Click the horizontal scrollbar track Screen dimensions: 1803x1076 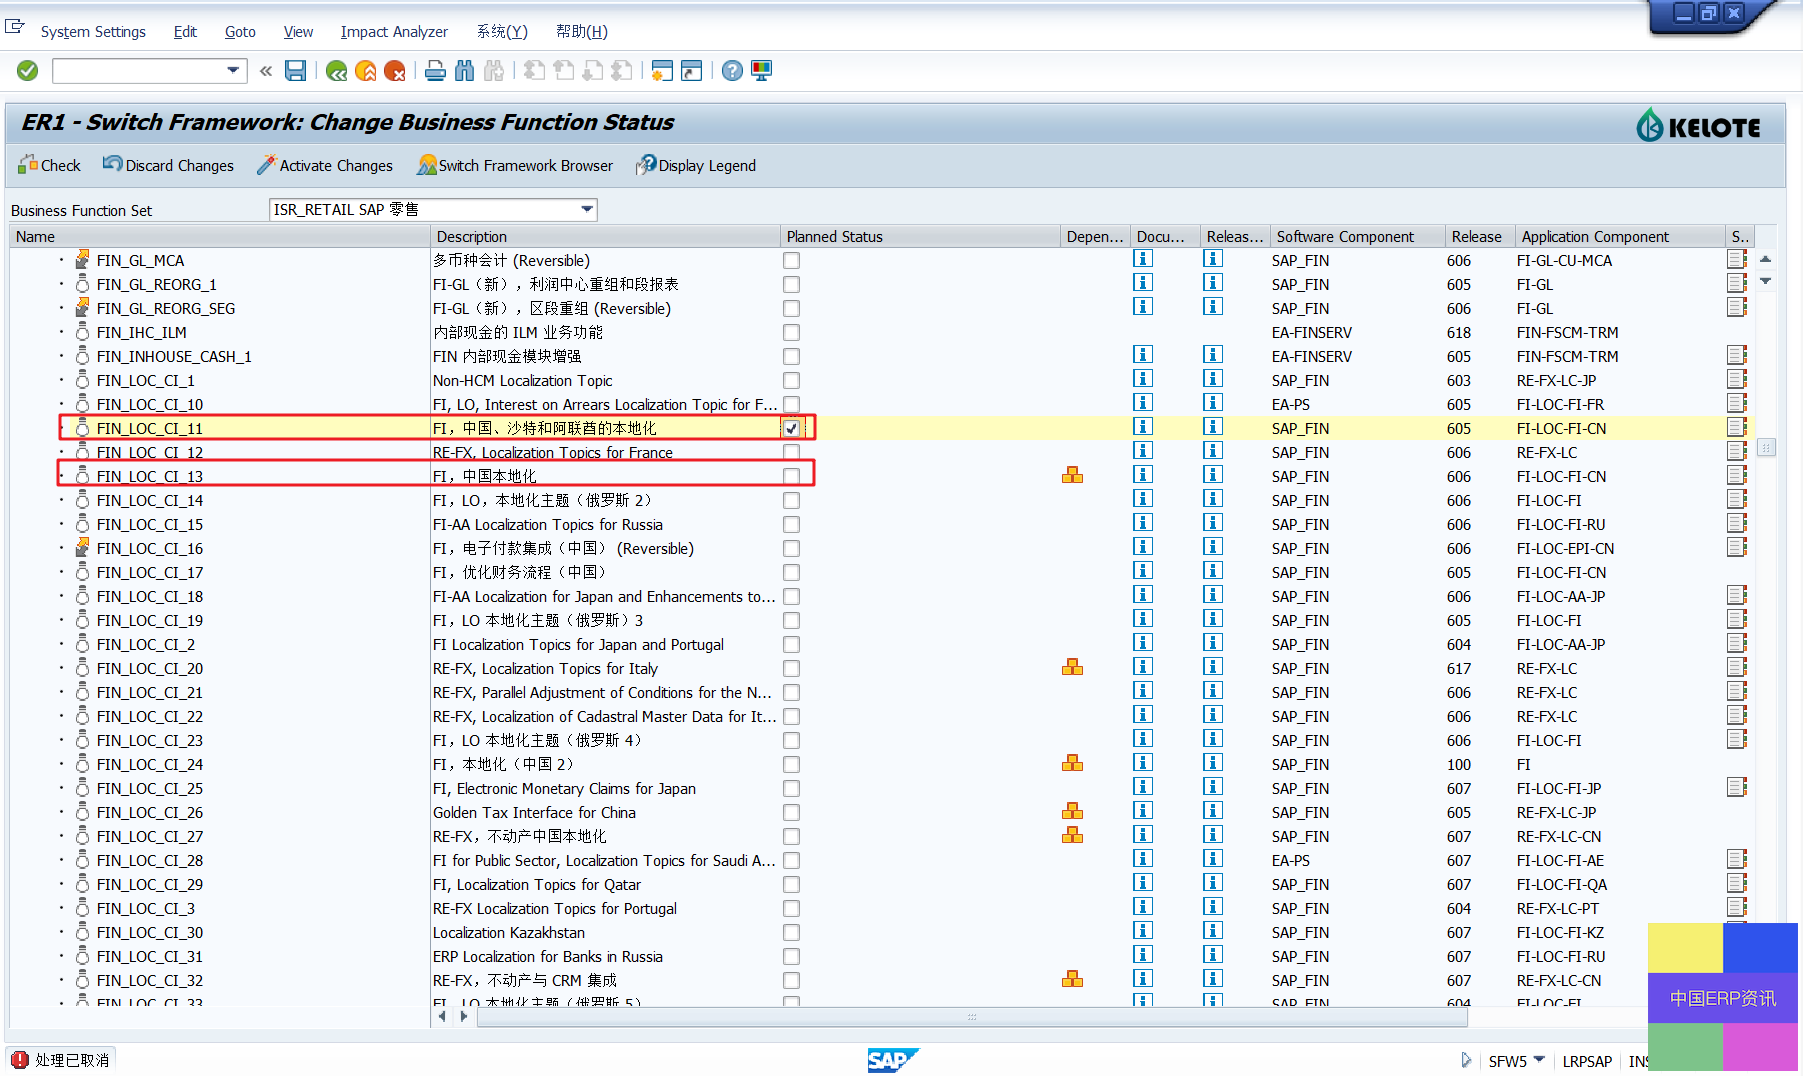pos(972,1017)
